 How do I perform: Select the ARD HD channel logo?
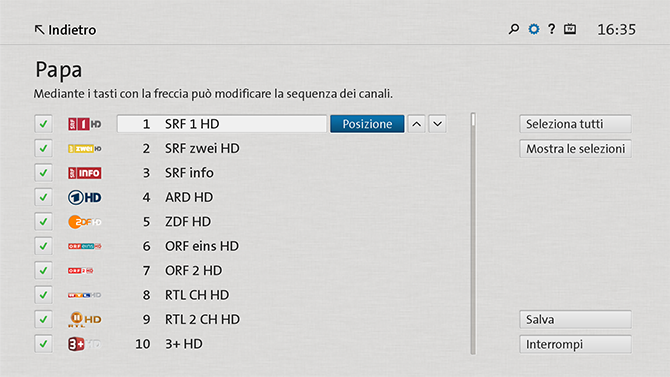tap(85, 197)
